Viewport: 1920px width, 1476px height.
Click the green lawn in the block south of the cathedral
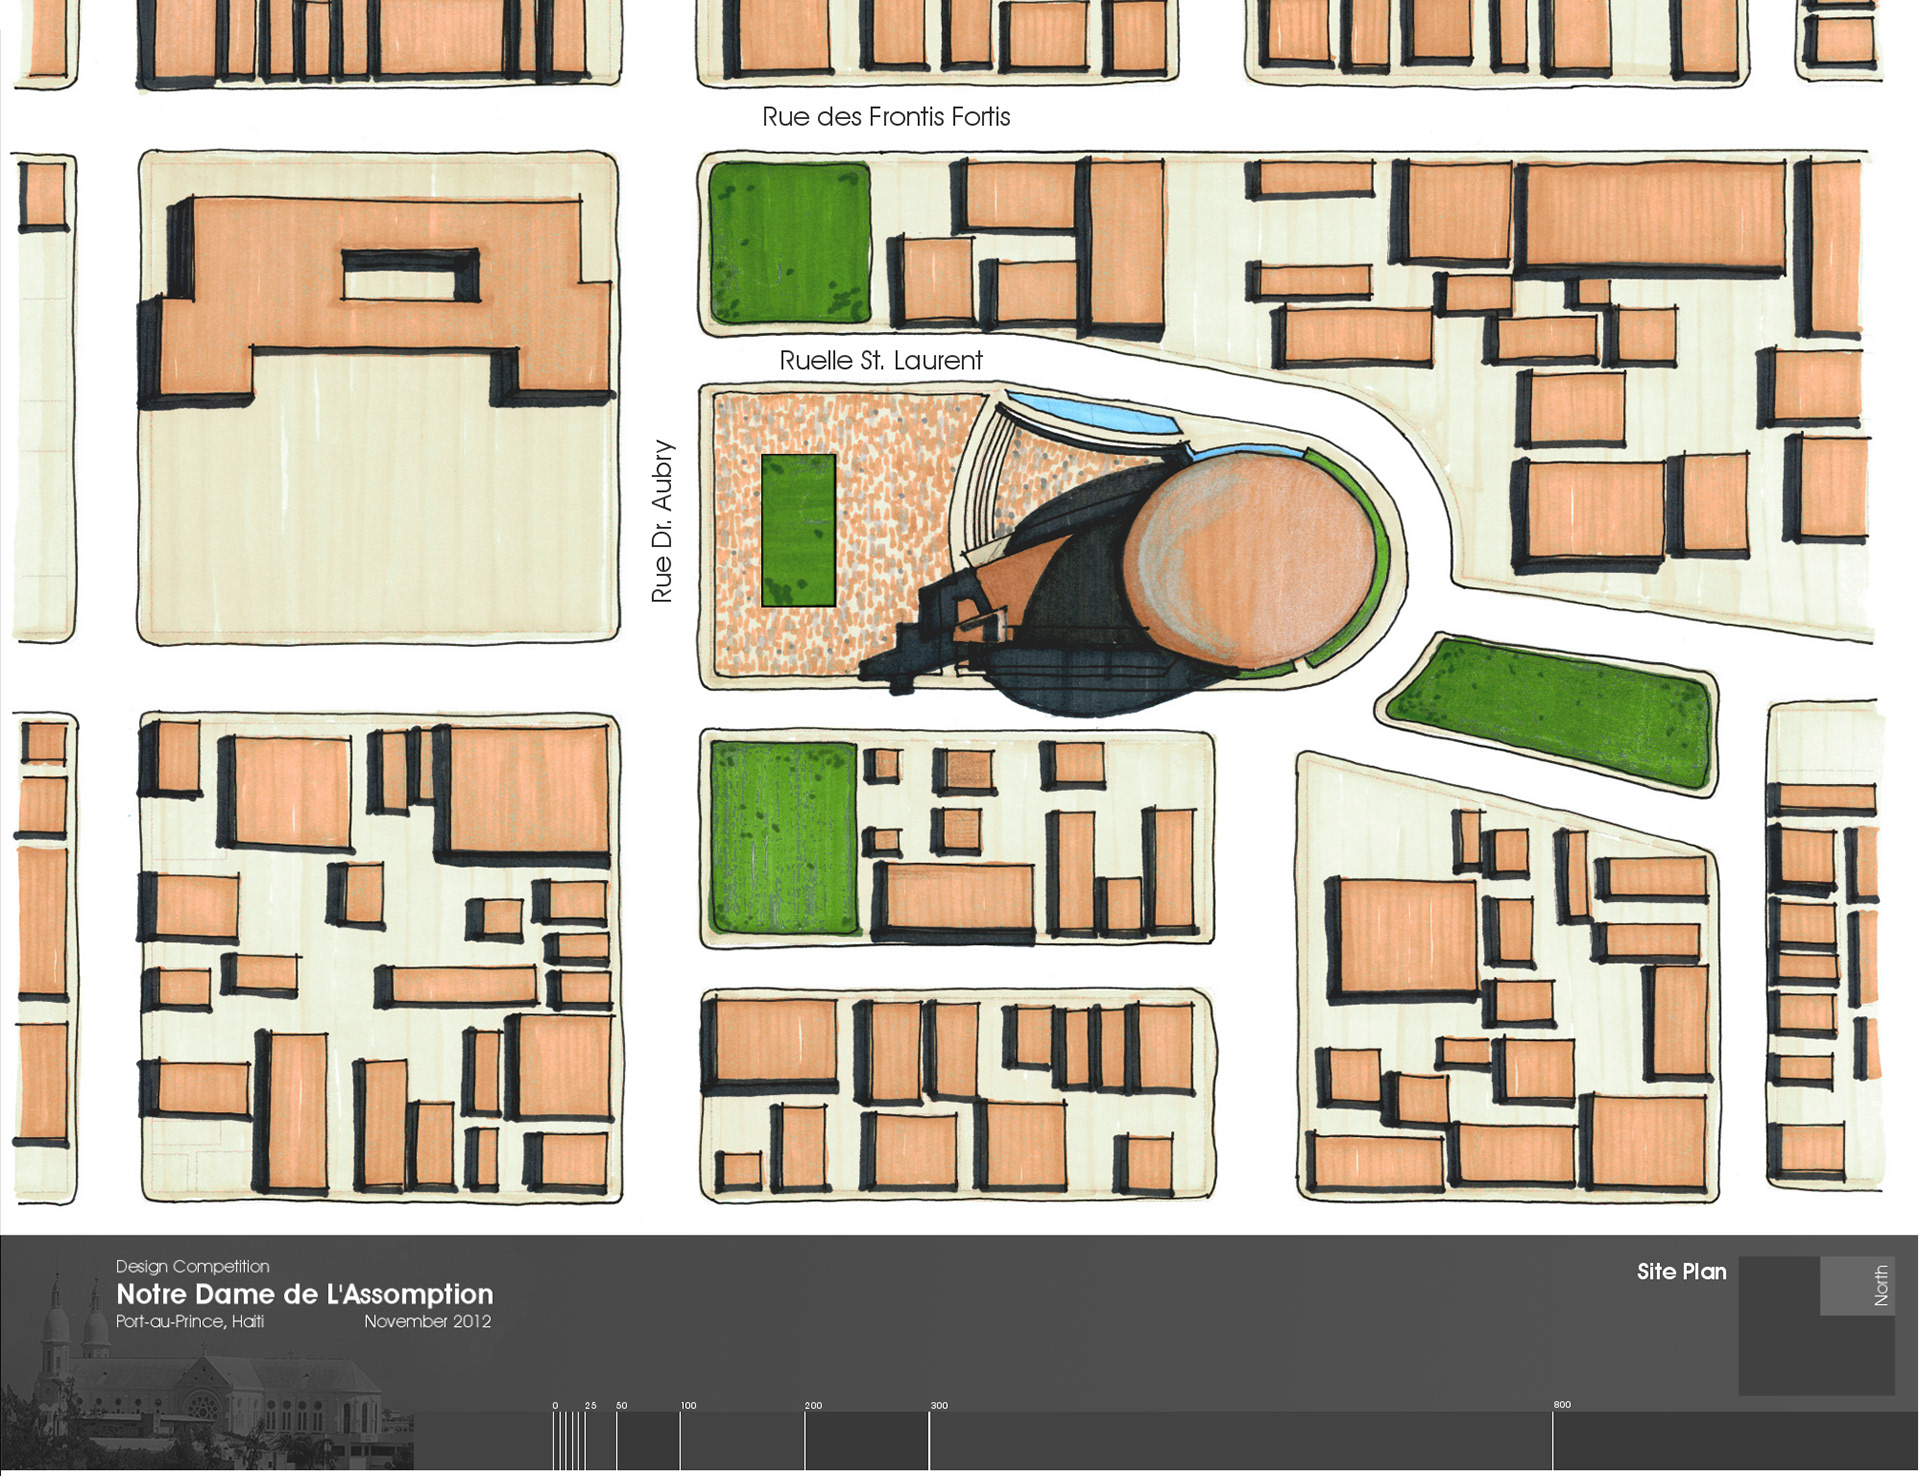(x=783, y=838)
